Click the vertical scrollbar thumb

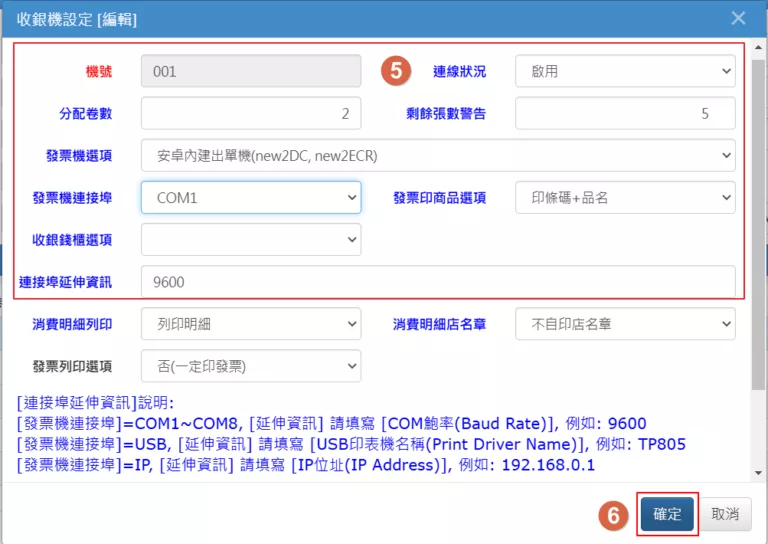click(x=758, y=224)
